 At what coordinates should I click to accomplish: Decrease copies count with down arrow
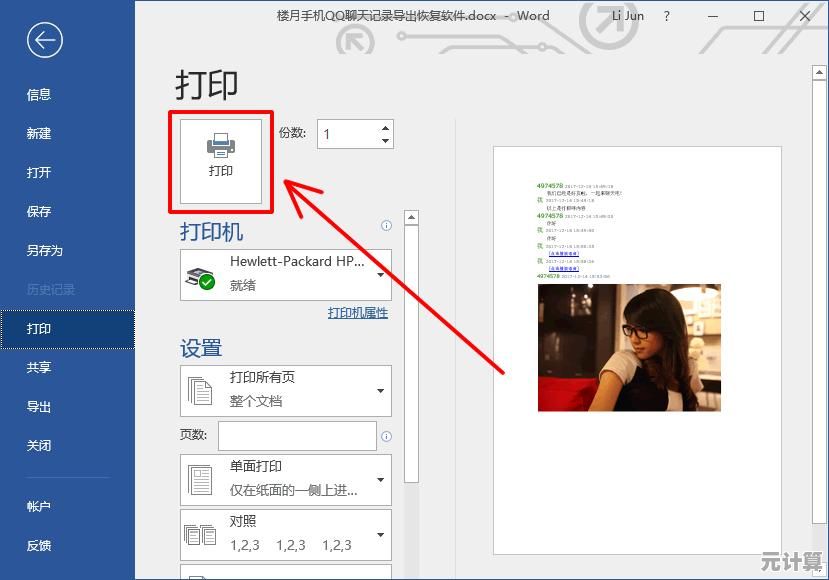click(386, 141)
